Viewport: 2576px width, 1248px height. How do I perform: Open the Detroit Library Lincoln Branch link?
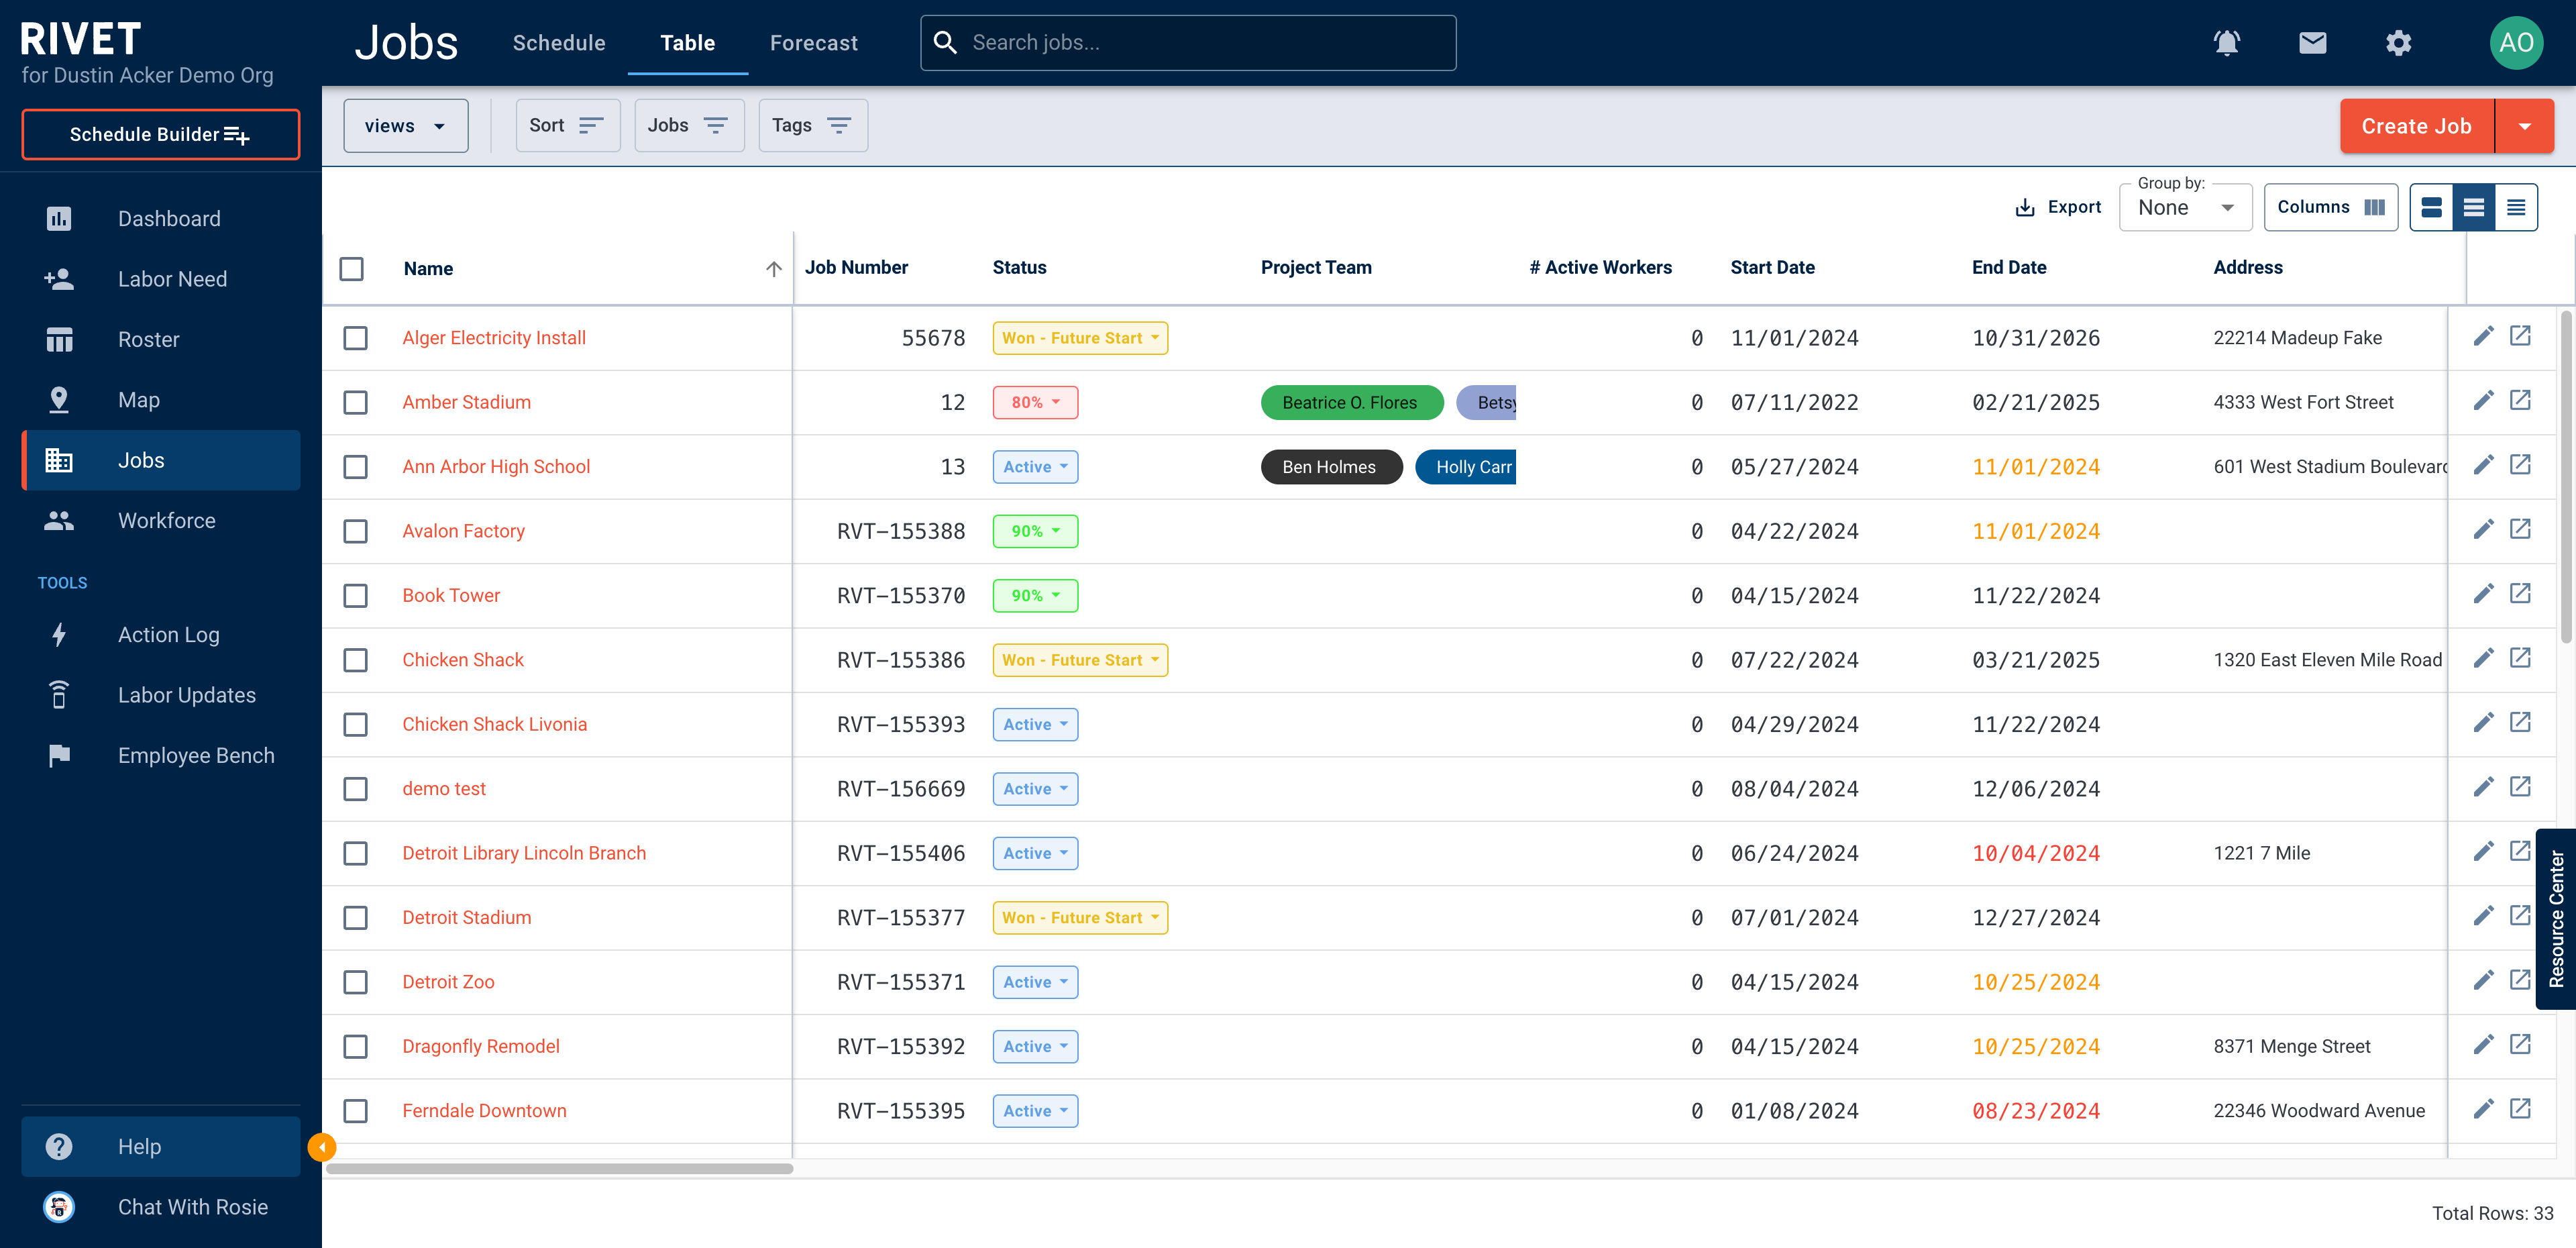[524, 853]
